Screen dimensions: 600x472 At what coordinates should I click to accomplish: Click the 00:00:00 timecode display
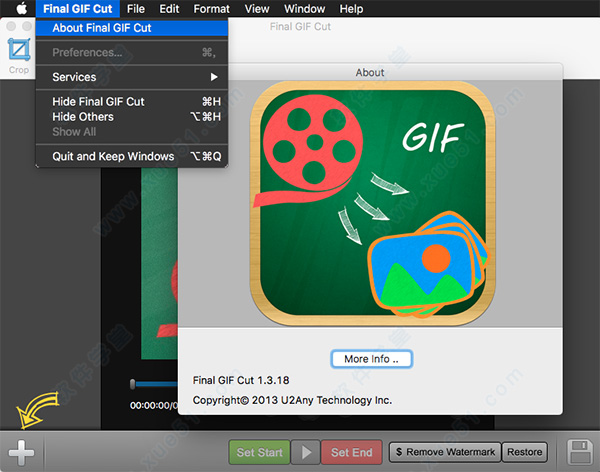[x=154, y=405]
